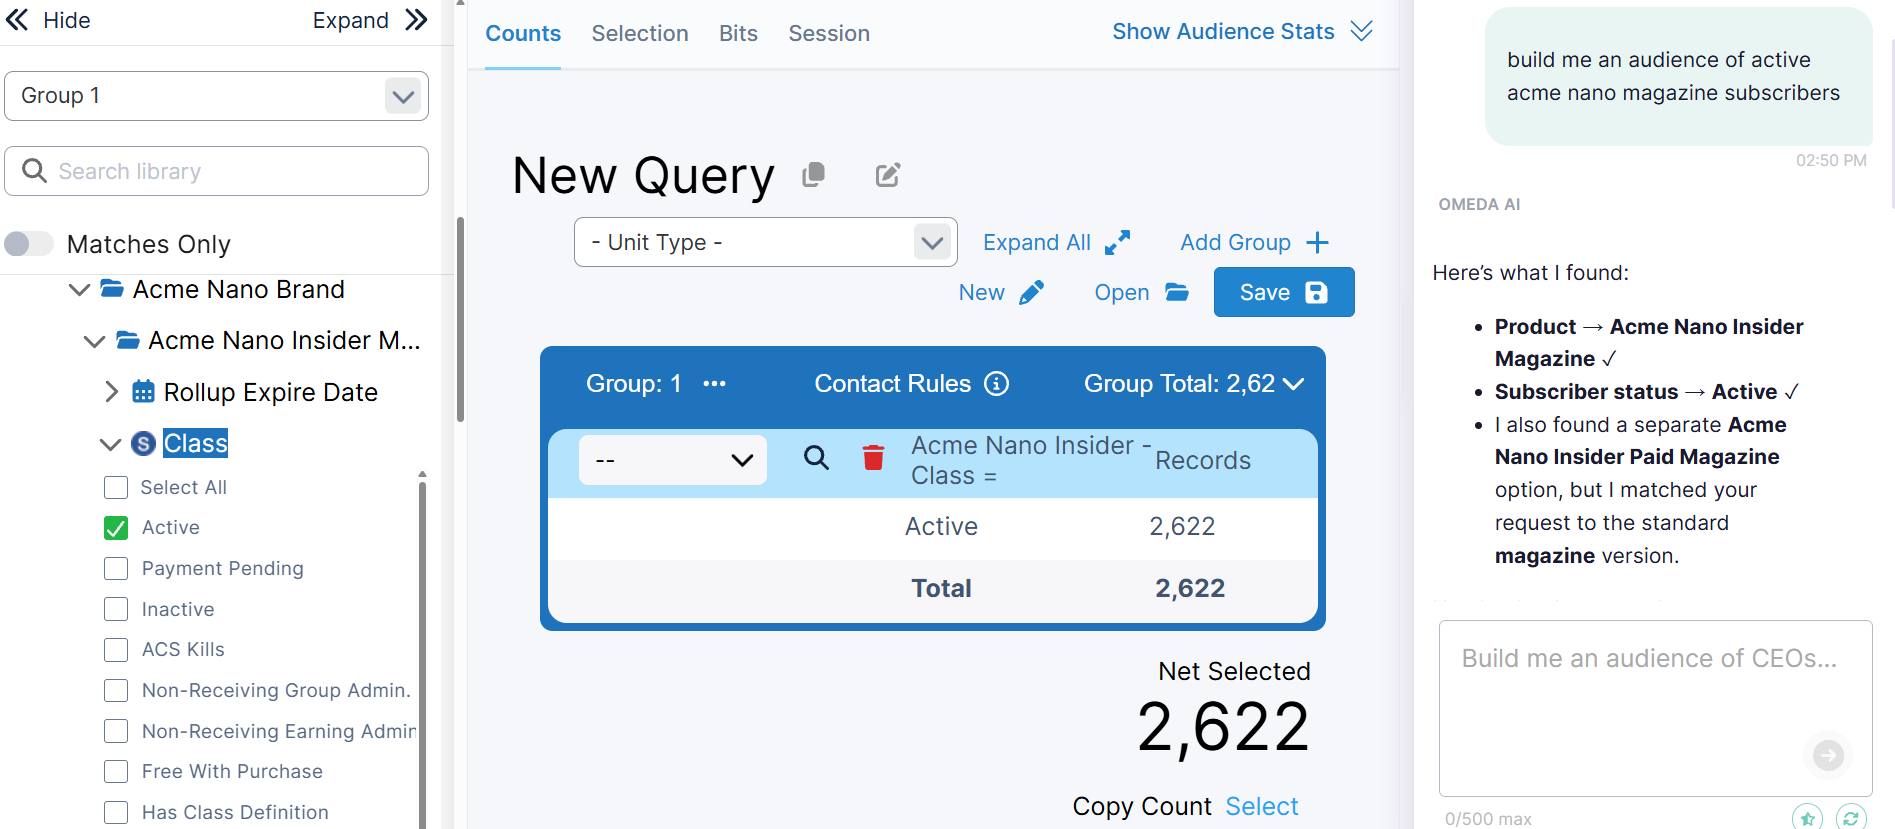The height and width of the screenshot is (829, 1895).
Task: Click the Contact Rules info icon
Action: pyautogui.click(x=997, y=383)
